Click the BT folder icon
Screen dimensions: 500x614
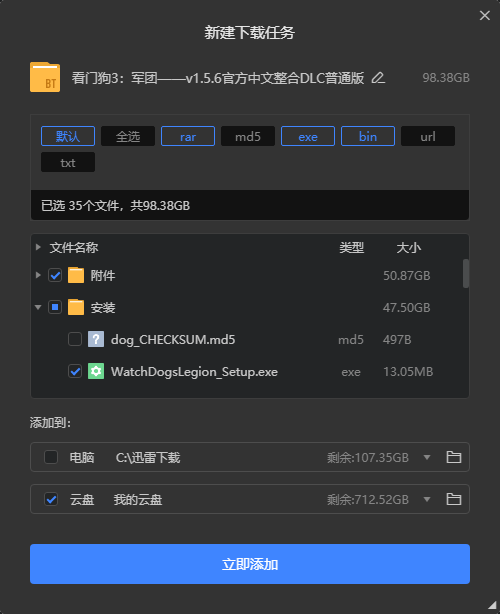[x=45, y=77]
